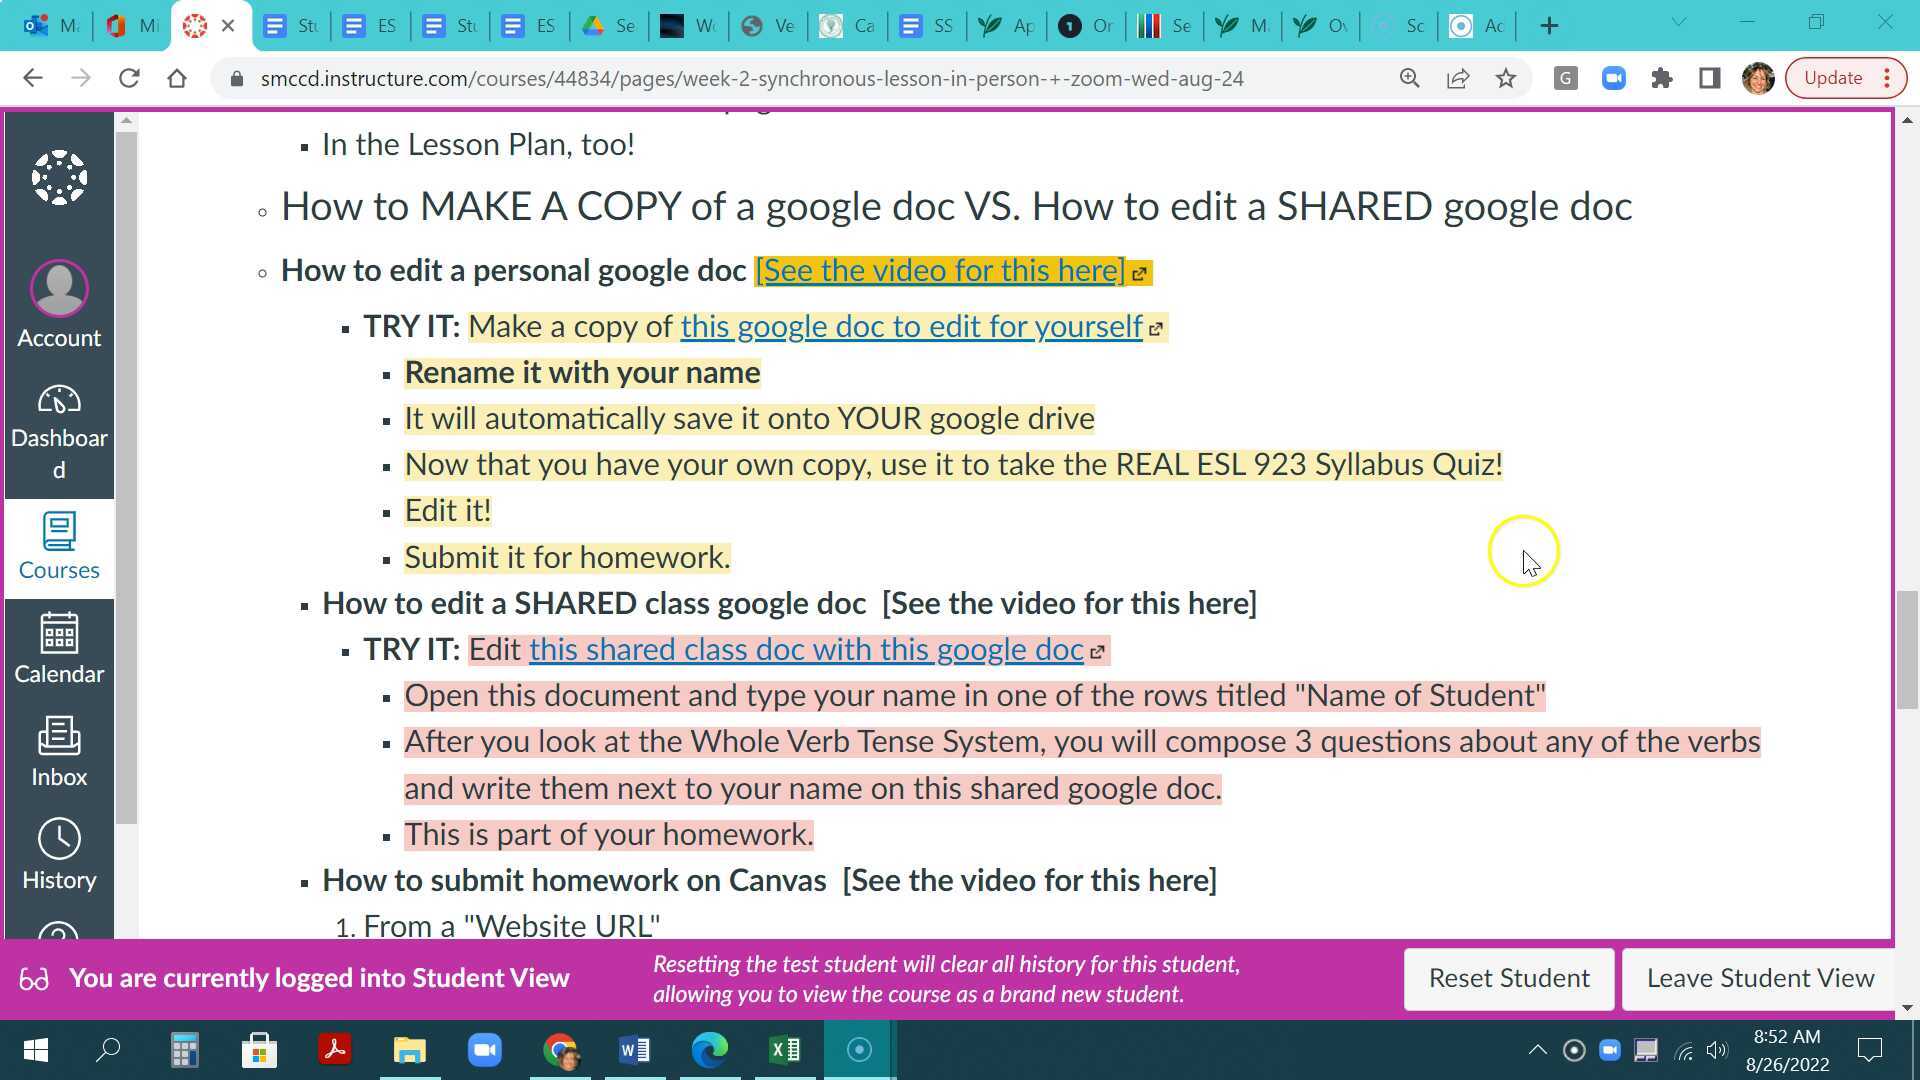Click the page vertical scrollbar thumb
Screen dimensions: 1920x1080
click(1907, 650)
